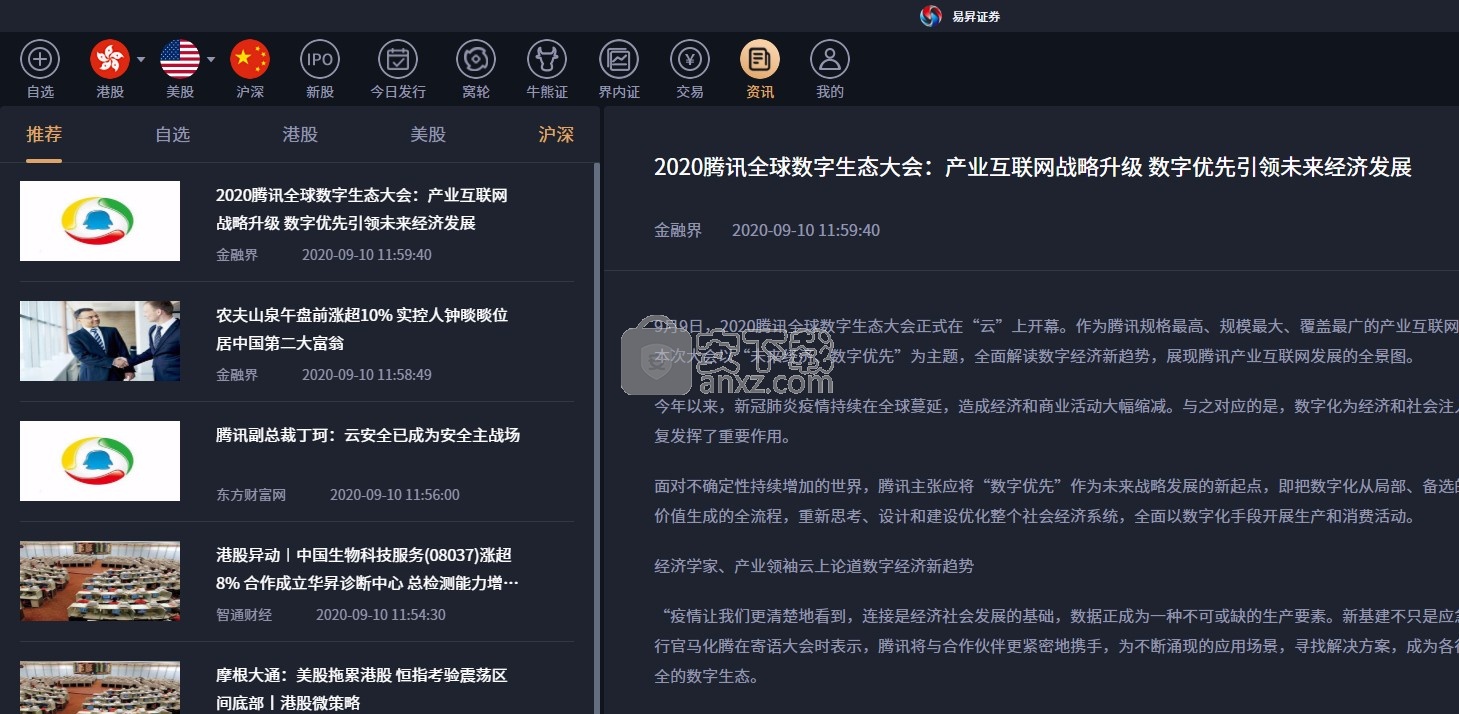Viewport: 1459px width, 714px height.
Task: Switch to the 沪深 news tab
Action: (x=556, y=134)
